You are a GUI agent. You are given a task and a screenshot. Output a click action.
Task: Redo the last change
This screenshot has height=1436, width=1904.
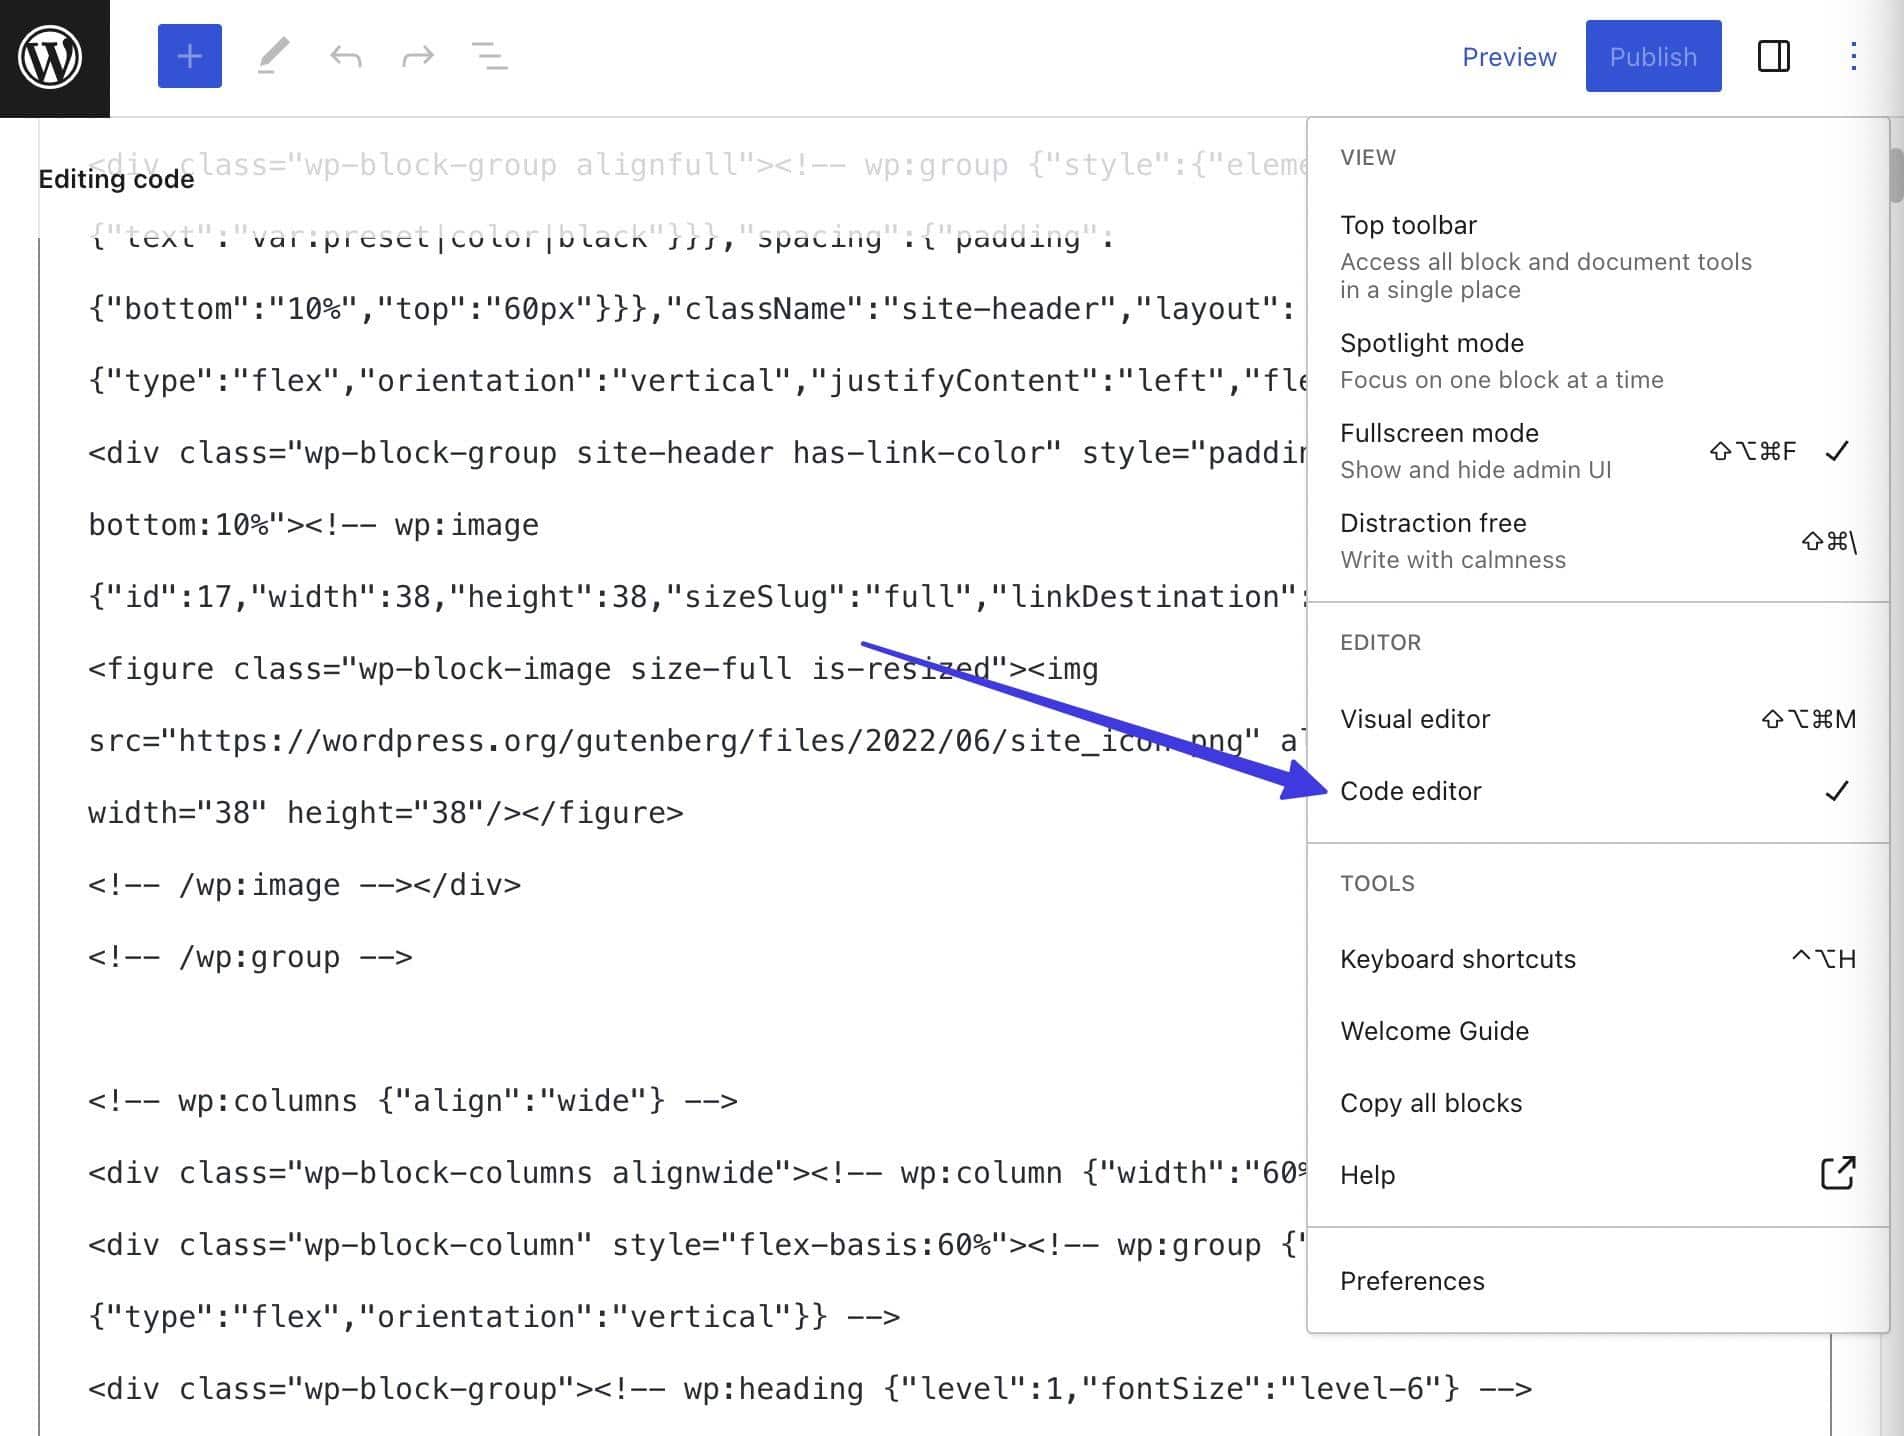417,56
